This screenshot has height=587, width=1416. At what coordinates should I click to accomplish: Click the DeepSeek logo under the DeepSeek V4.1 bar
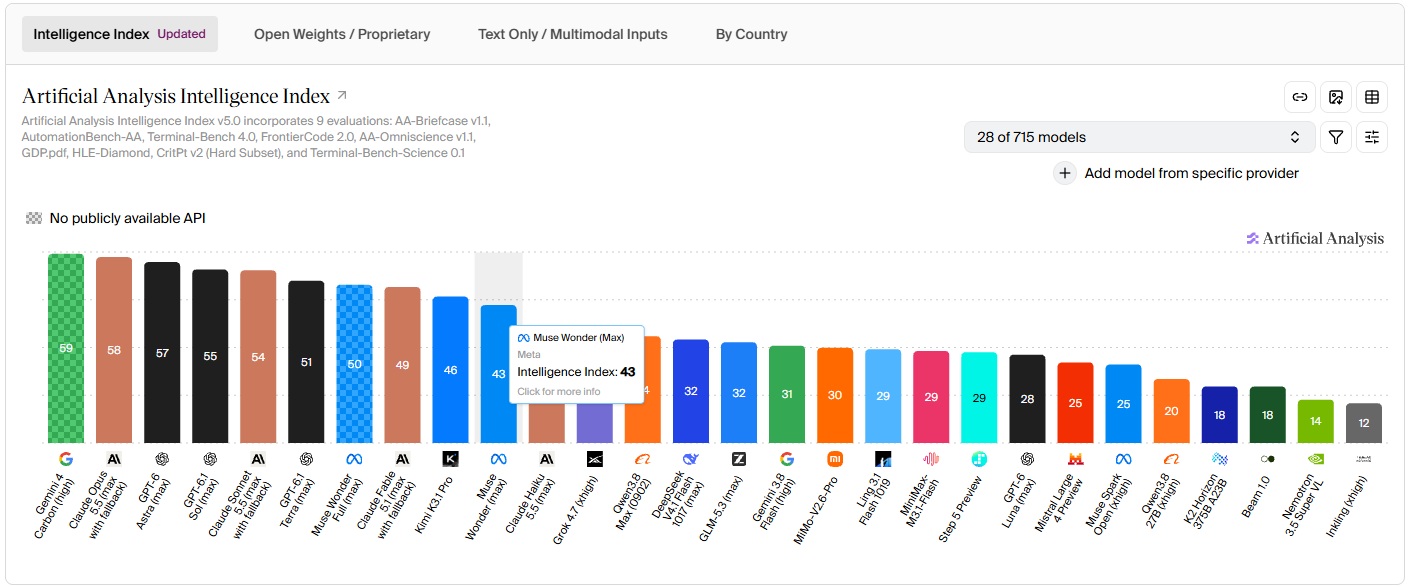[691, 459]
